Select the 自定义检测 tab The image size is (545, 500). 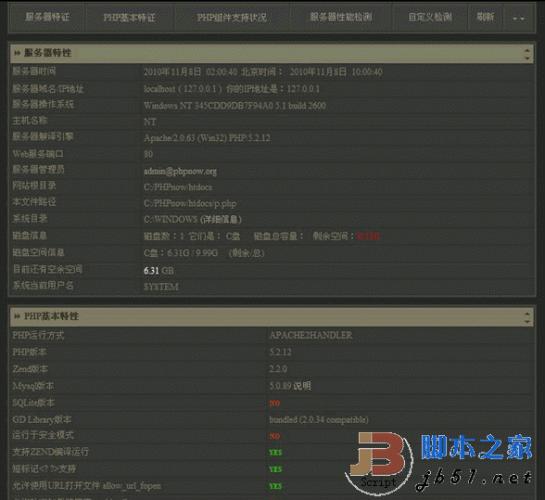pyautogui.click(x=430, y=17)
